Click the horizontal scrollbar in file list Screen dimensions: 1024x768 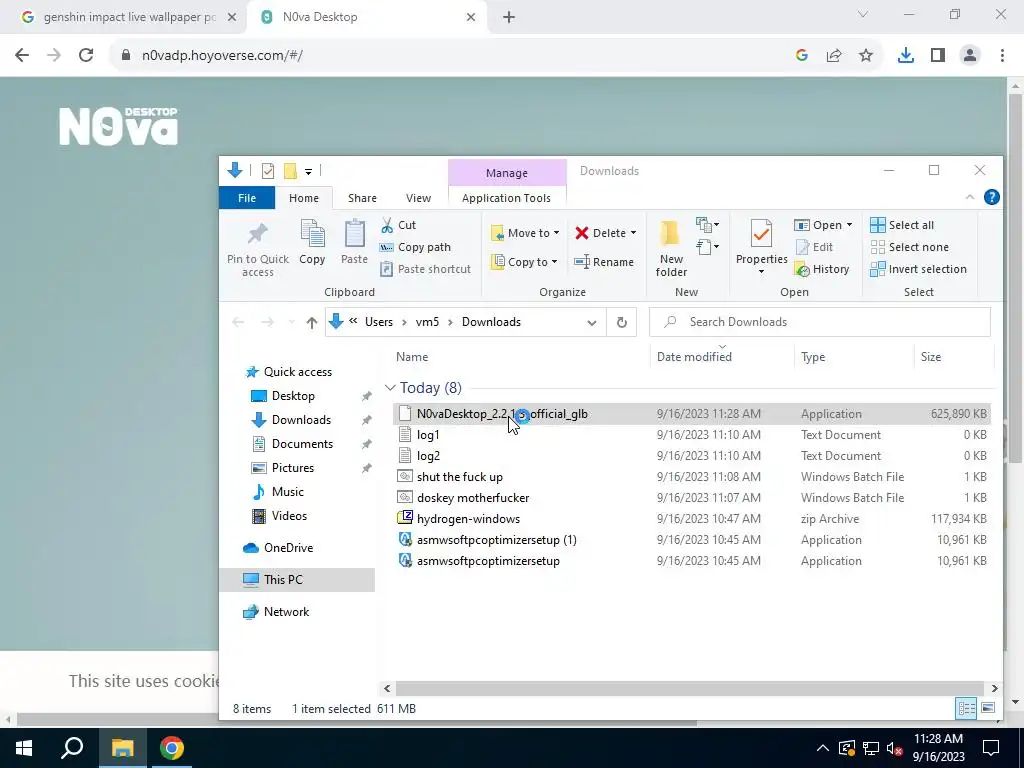pos(690,688)
